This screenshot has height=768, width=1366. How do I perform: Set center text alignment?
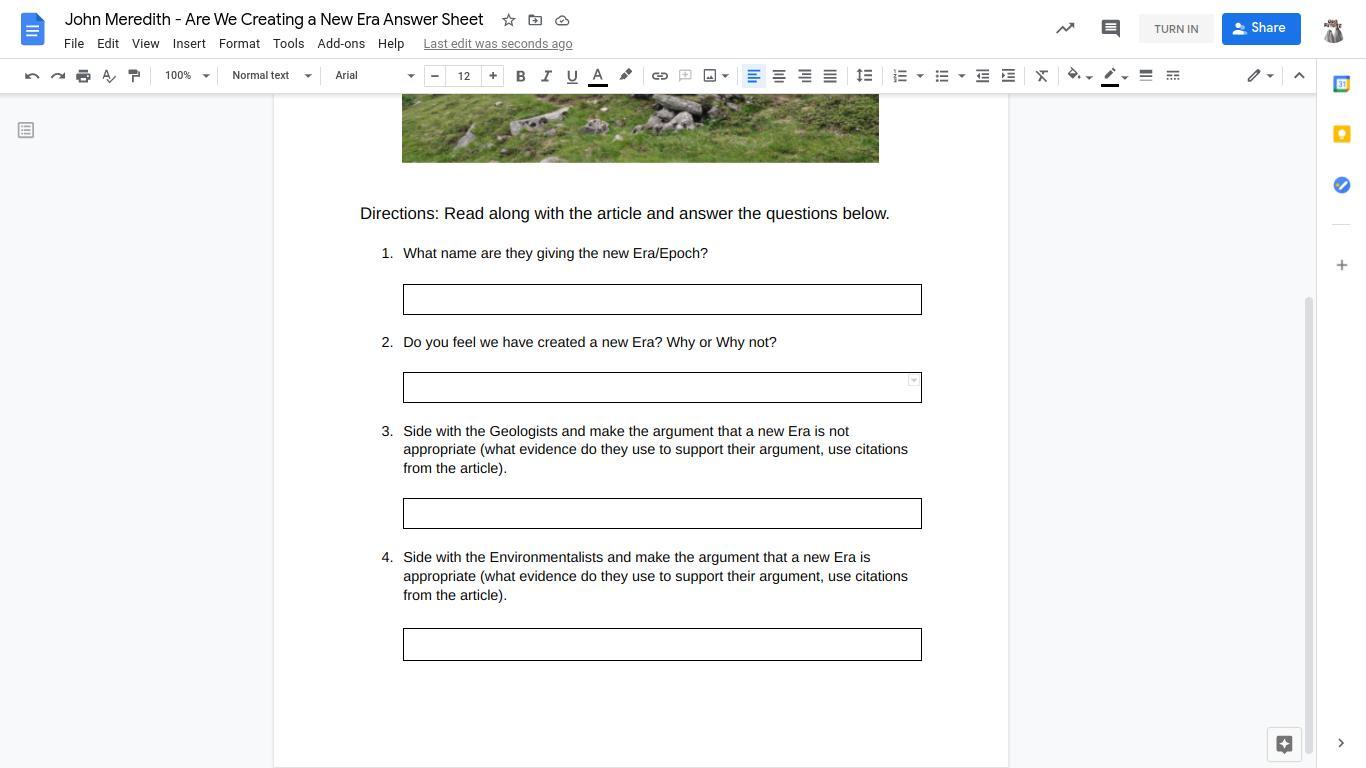click(779, 76)
